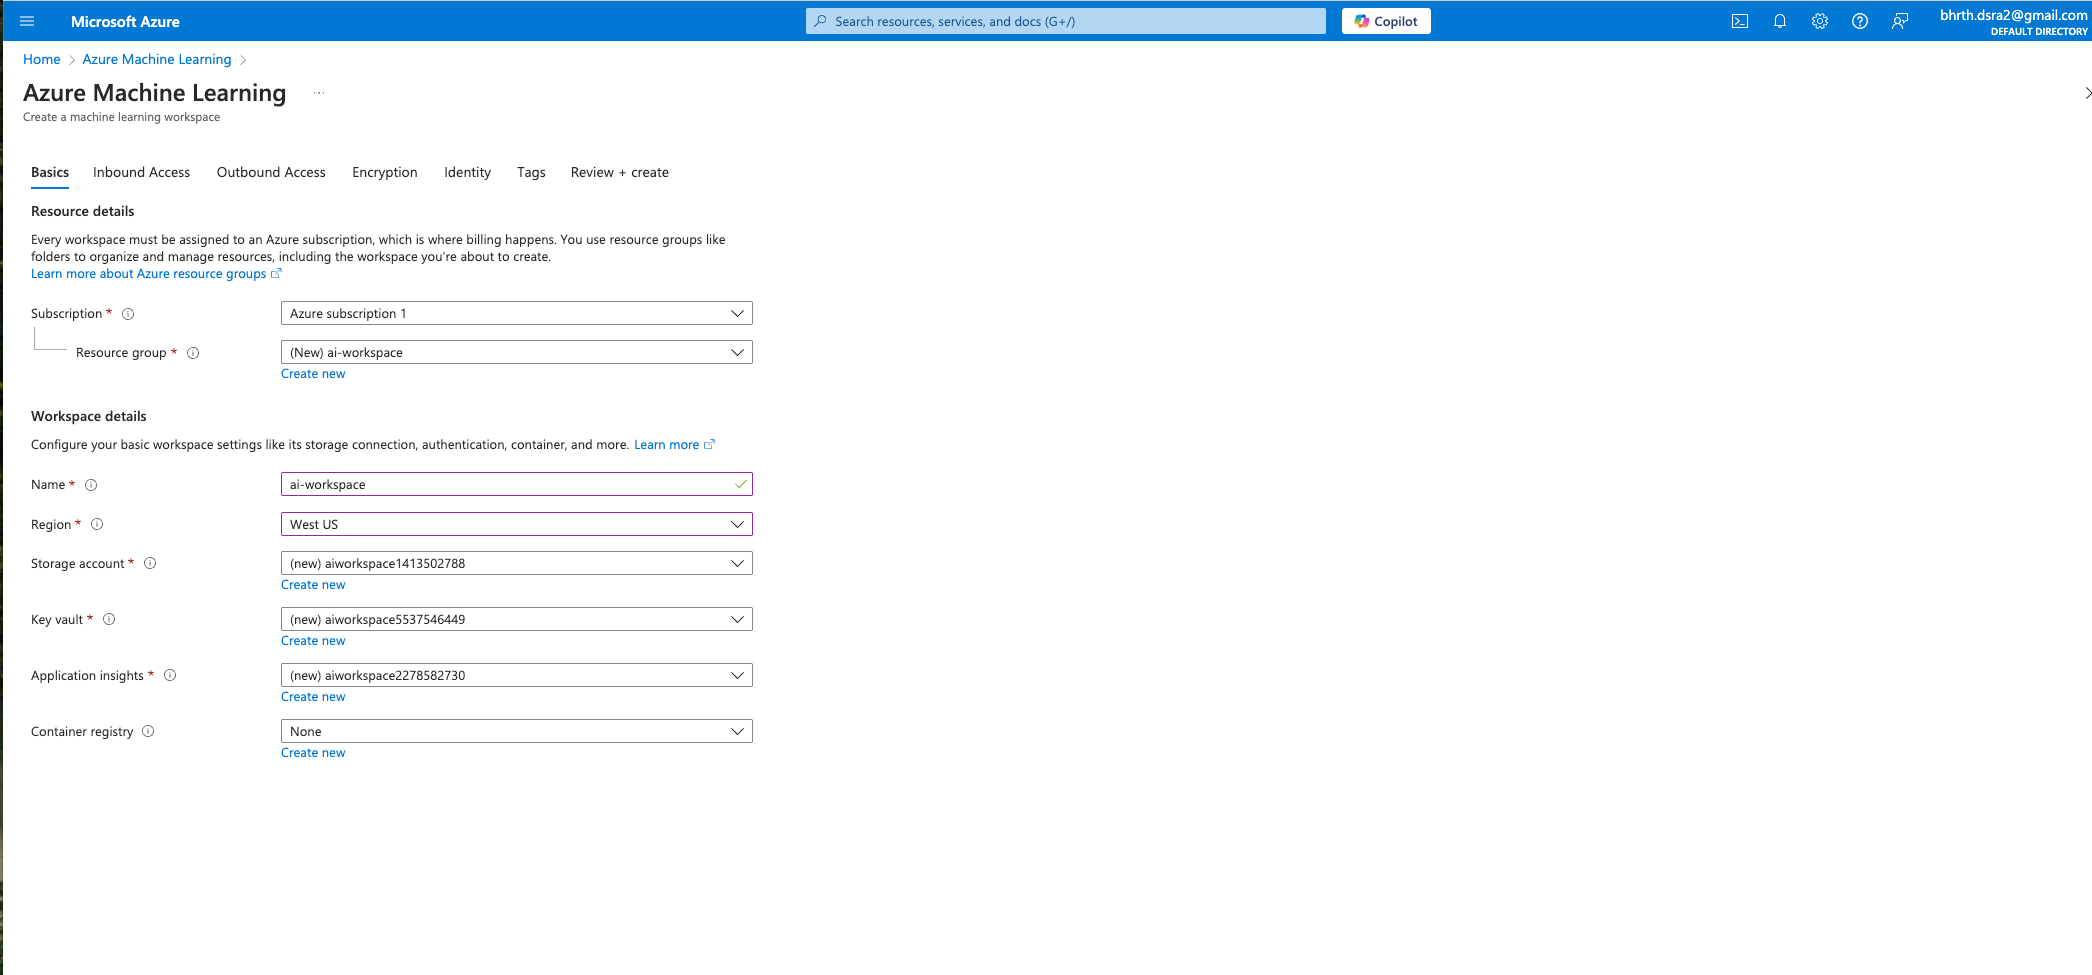
Task: Open the help question mark menu
Action: click(x=1860, y=21)
